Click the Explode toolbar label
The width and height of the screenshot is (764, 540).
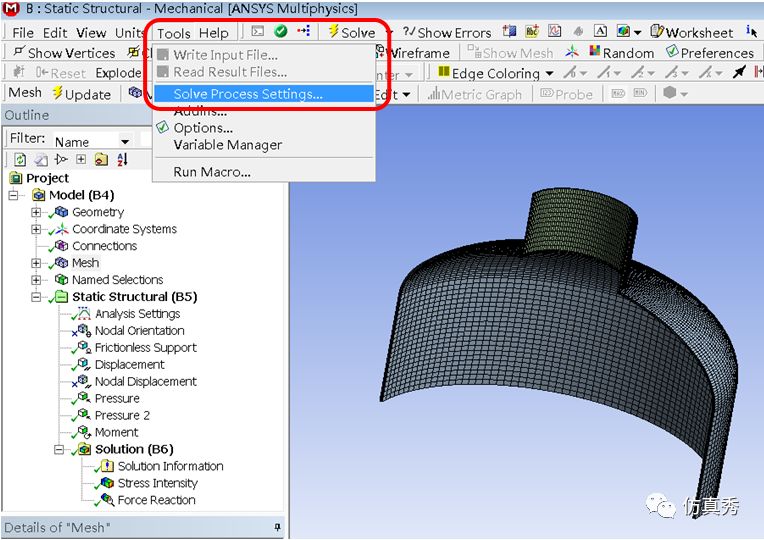point(118,73)
